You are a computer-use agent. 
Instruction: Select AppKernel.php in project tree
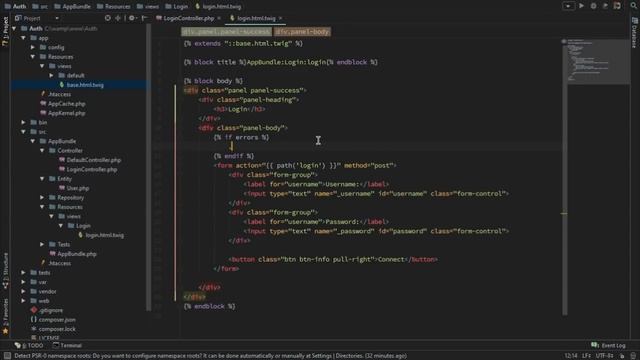pos(62,113)
